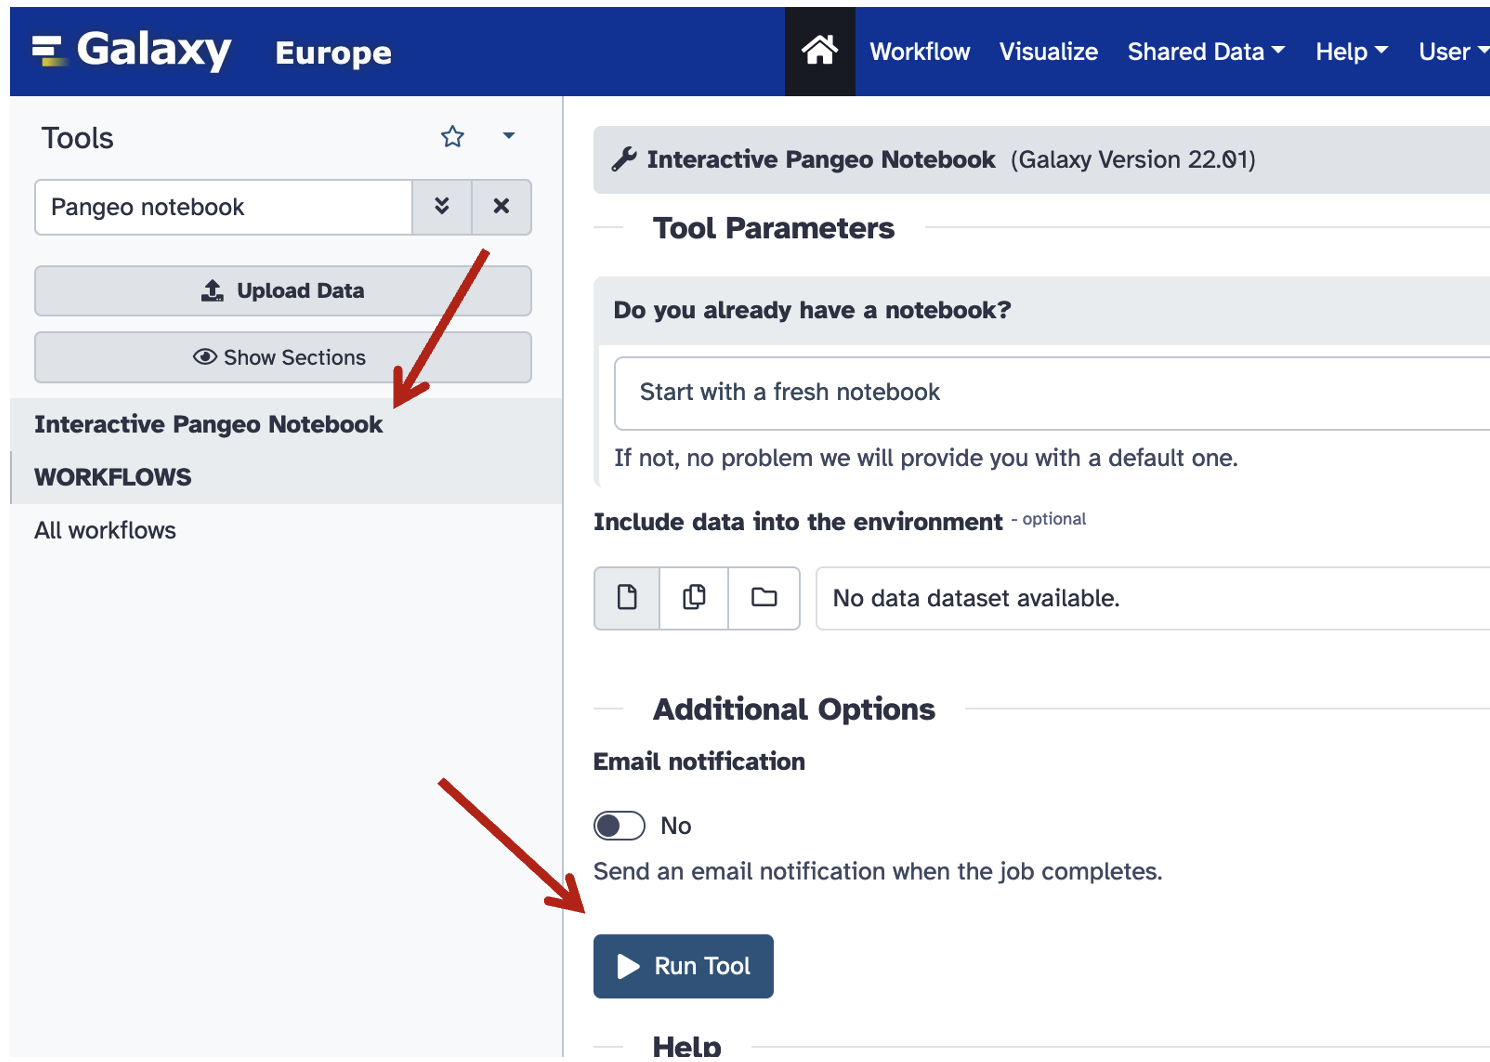
Task: Select multiple datasets input mode icon
Action: (694, 598)
